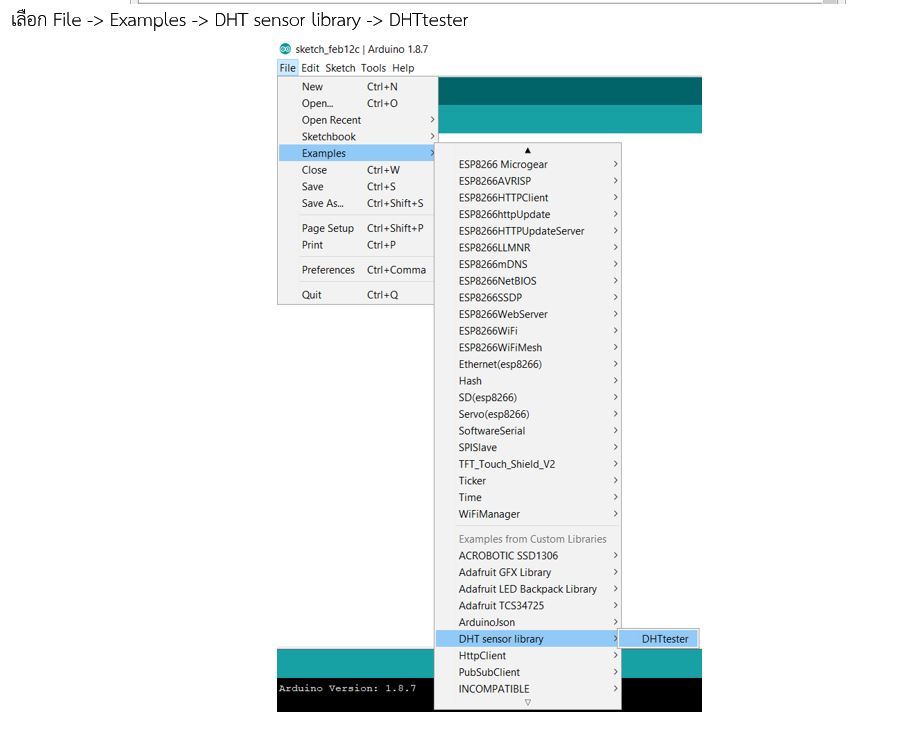Viewport: 919px width, 743px height.
Task: Select Save As... in the File menu
Action: point(322,203)
